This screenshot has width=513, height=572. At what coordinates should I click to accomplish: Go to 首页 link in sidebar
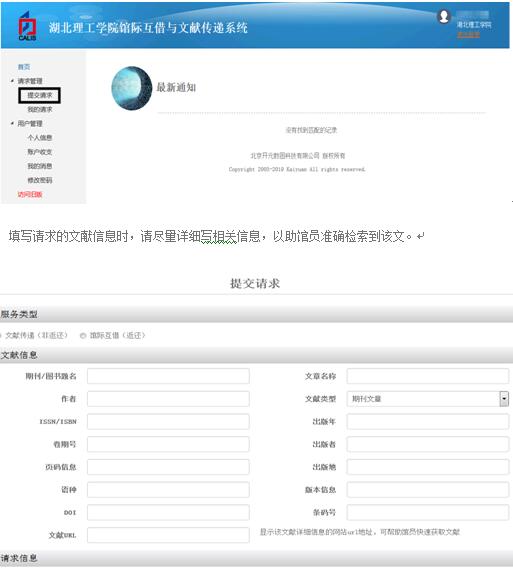(x=24, y=67)
